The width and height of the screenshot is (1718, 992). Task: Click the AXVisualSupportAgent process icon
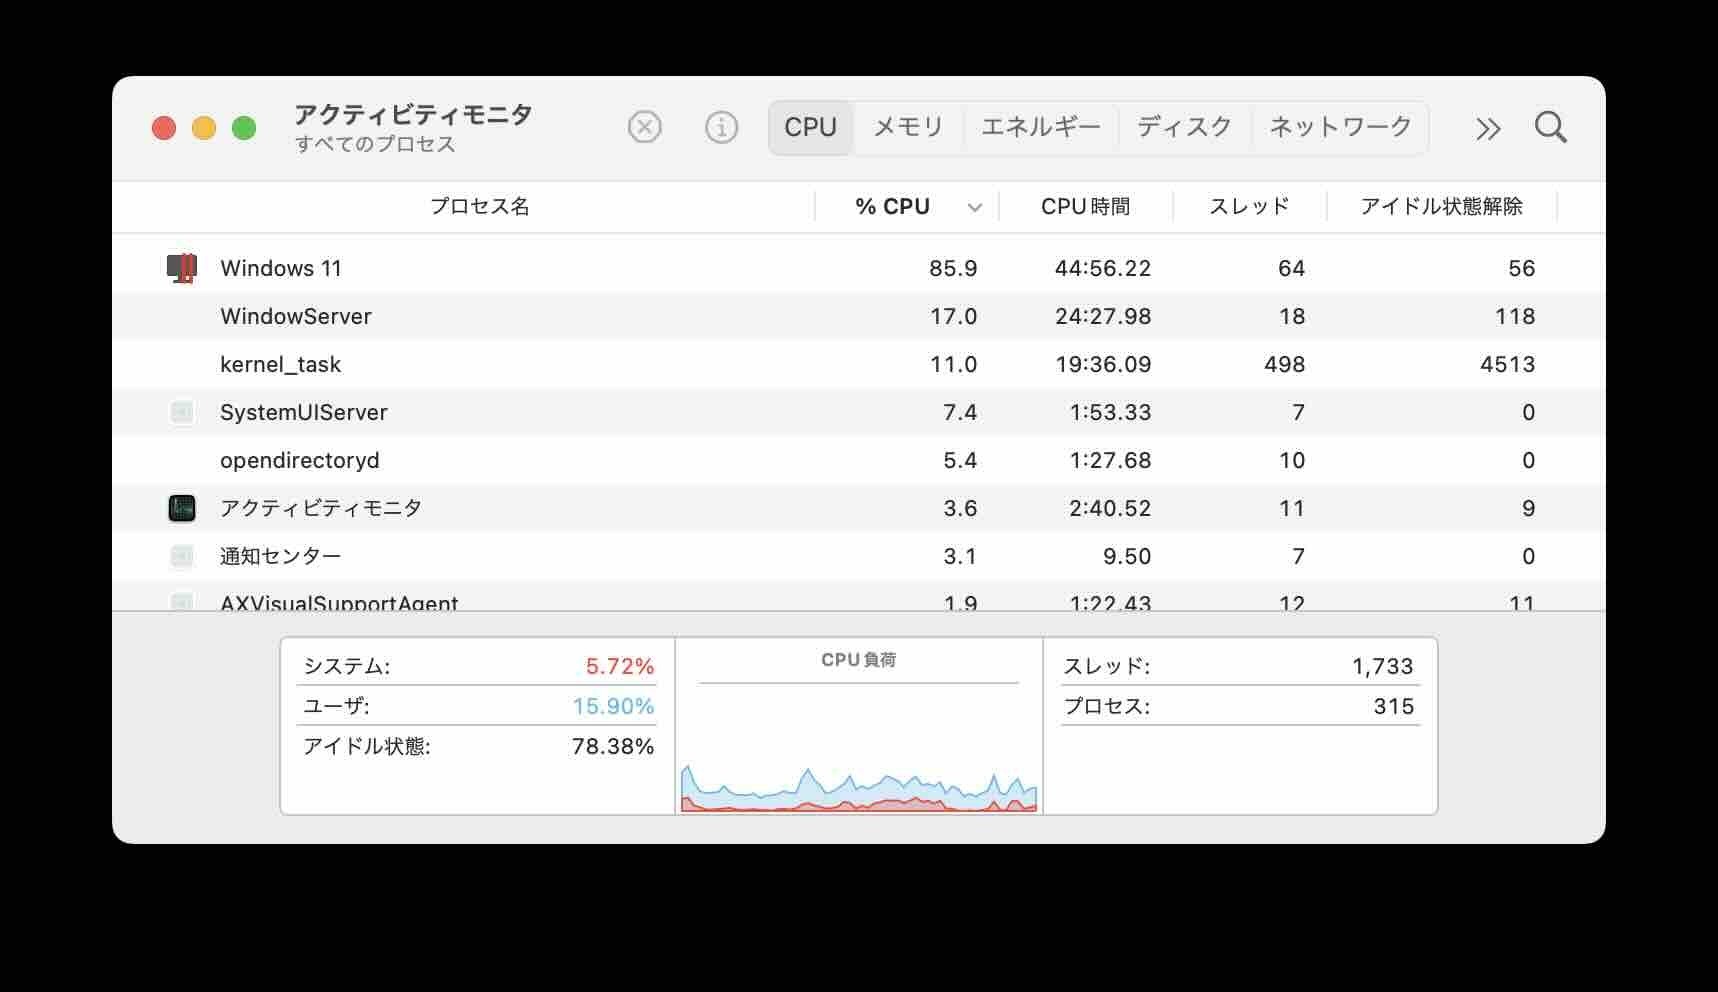182,602
